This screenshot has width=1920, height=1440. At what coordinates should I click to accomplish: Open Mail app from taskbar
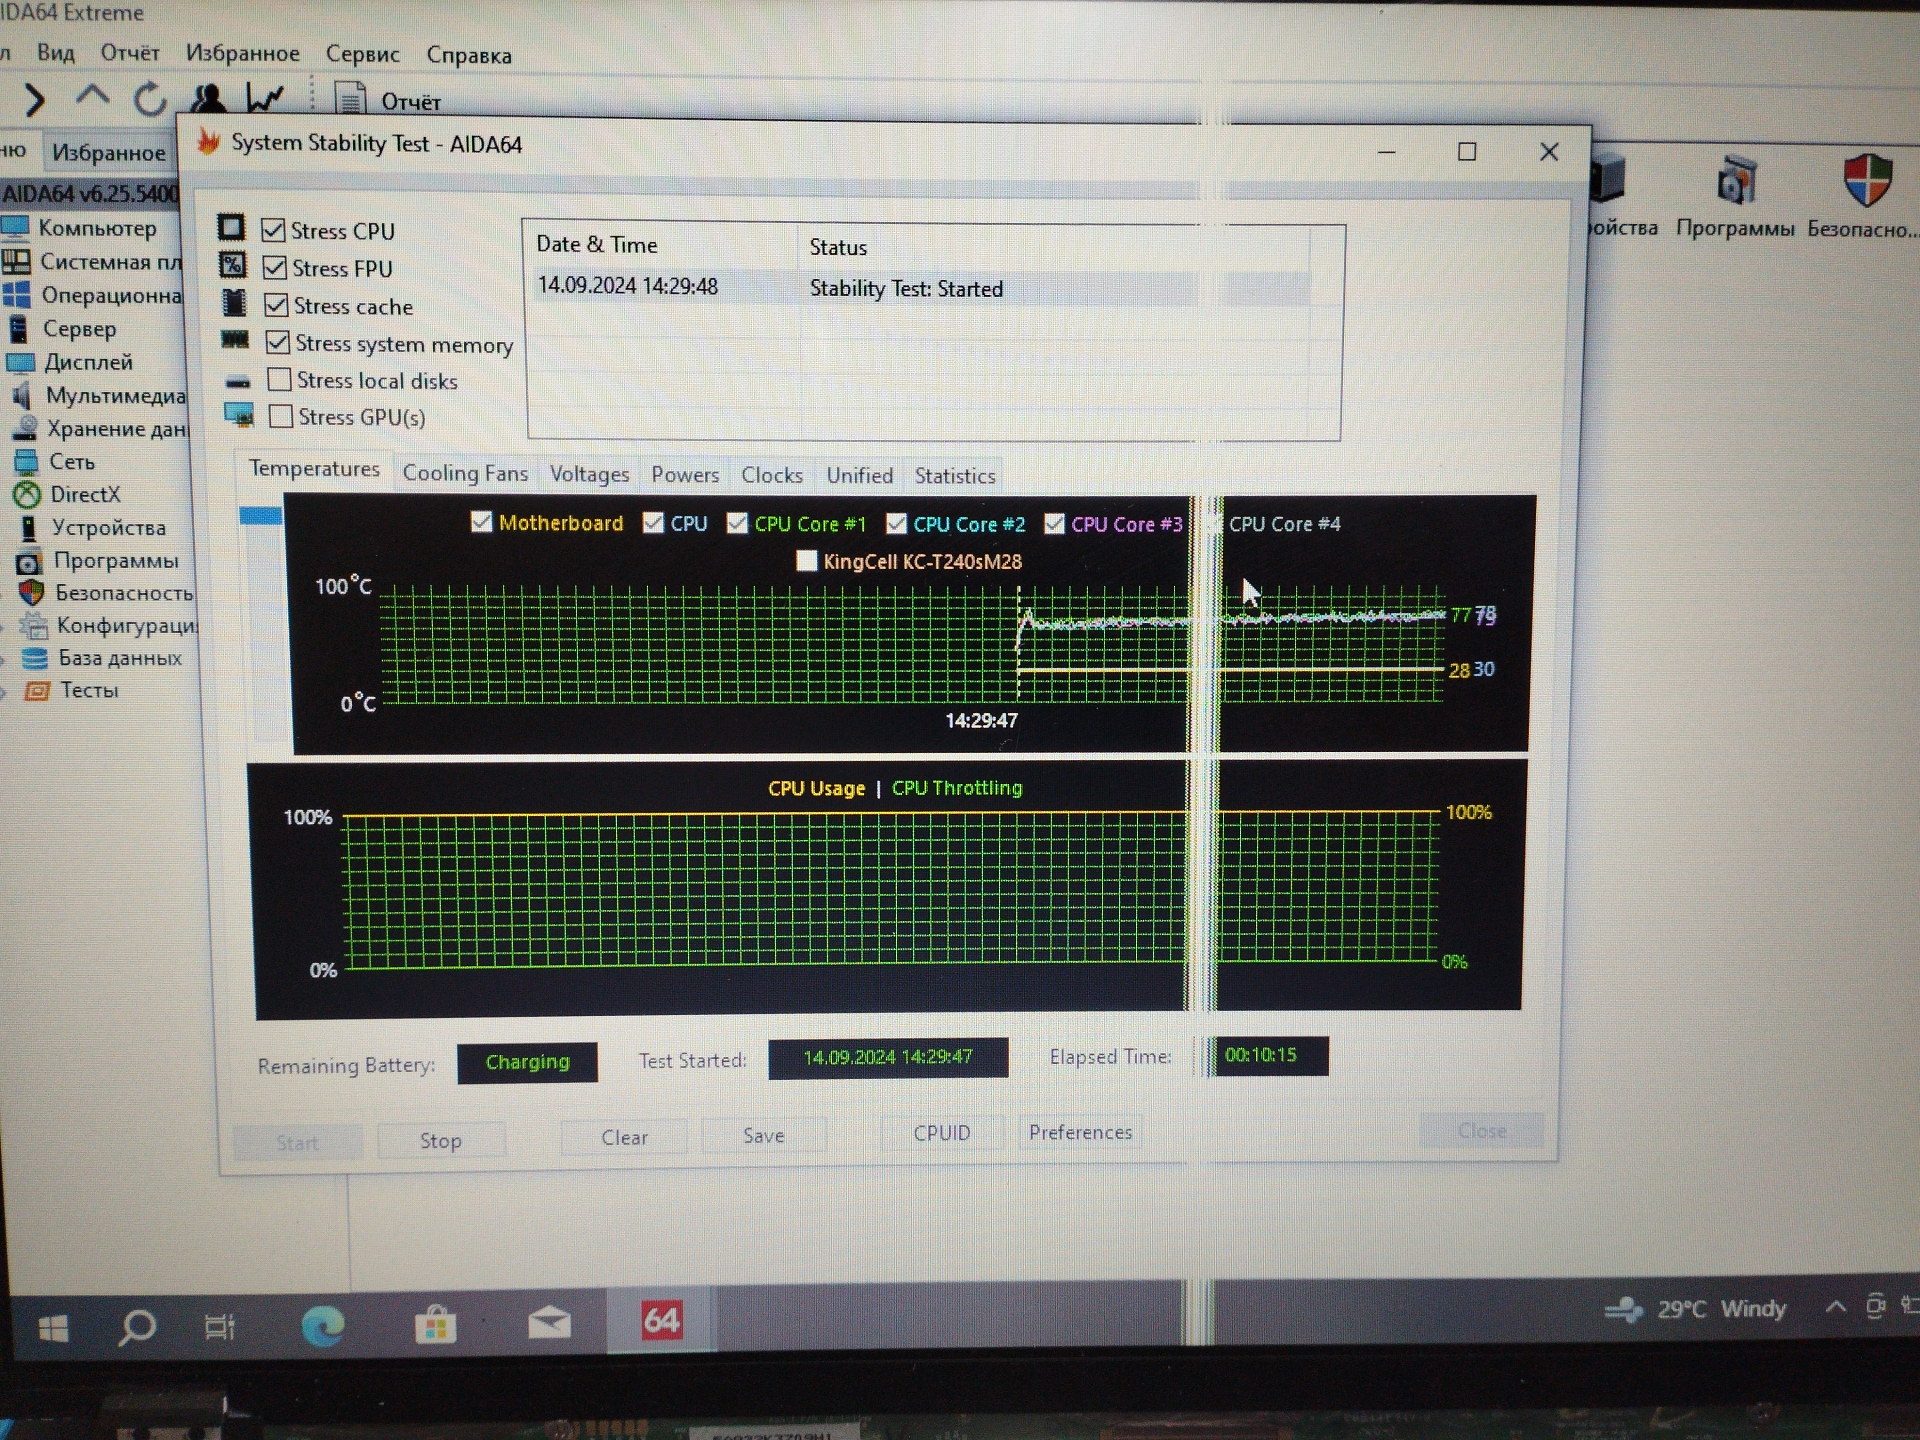click(x=549, y=1323)
